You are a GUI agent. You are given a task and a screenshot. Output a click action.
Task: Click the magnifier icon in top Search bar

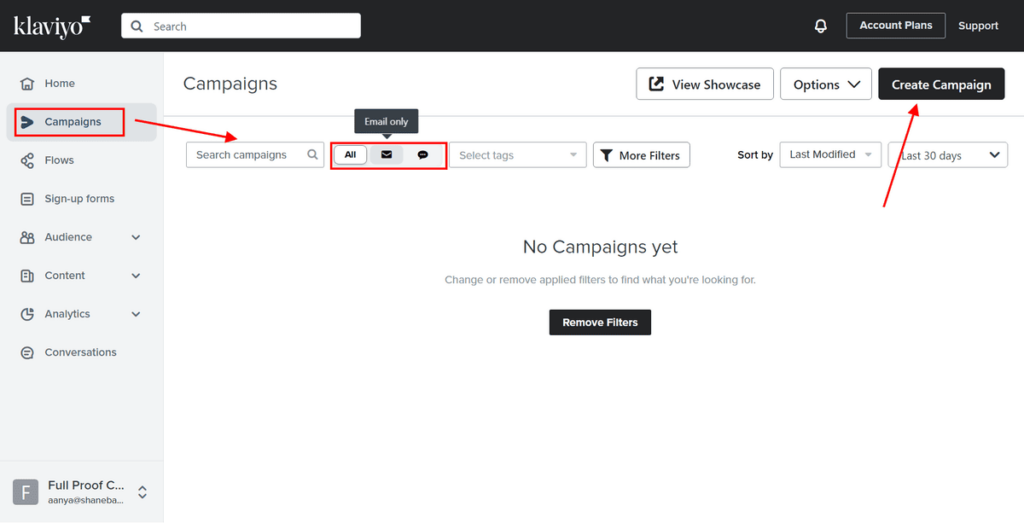[136, 26]
